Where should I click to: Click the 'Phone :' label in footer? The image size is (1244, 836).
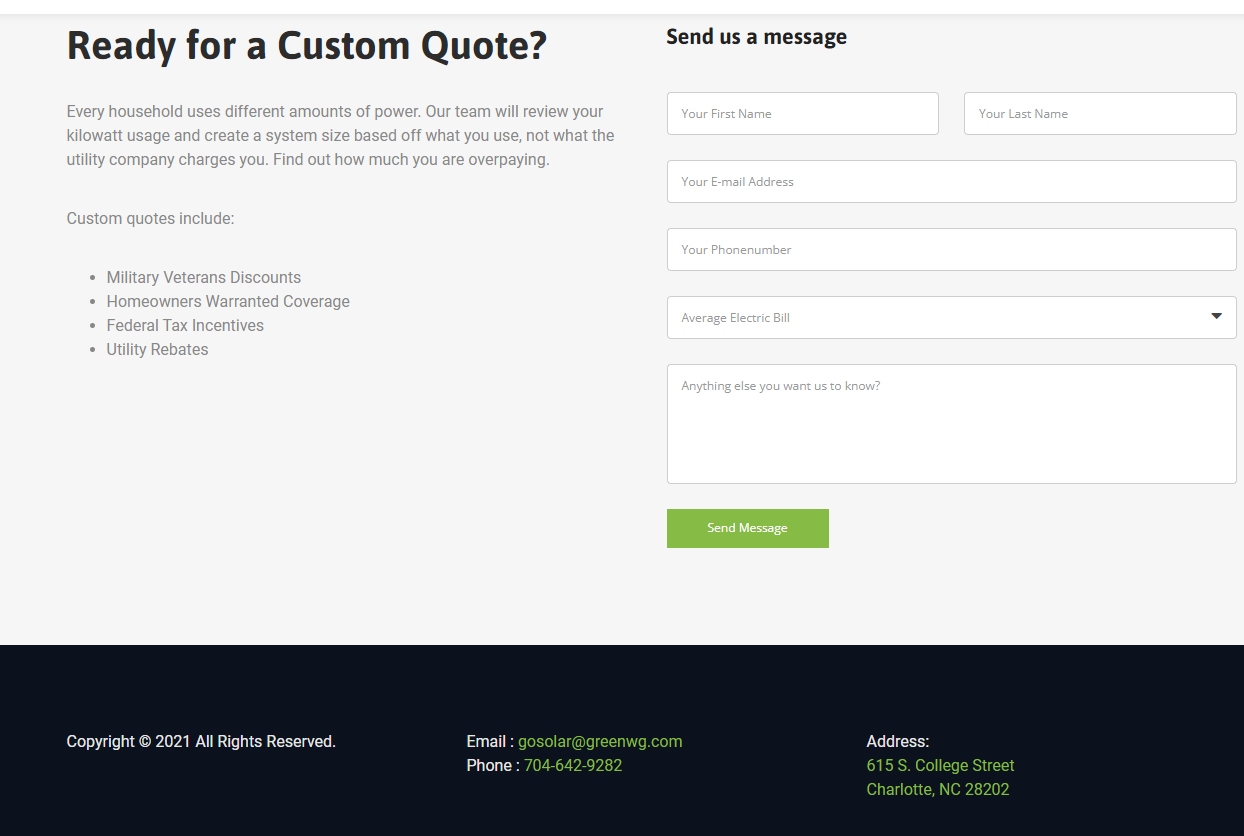(x=493, y=766)
